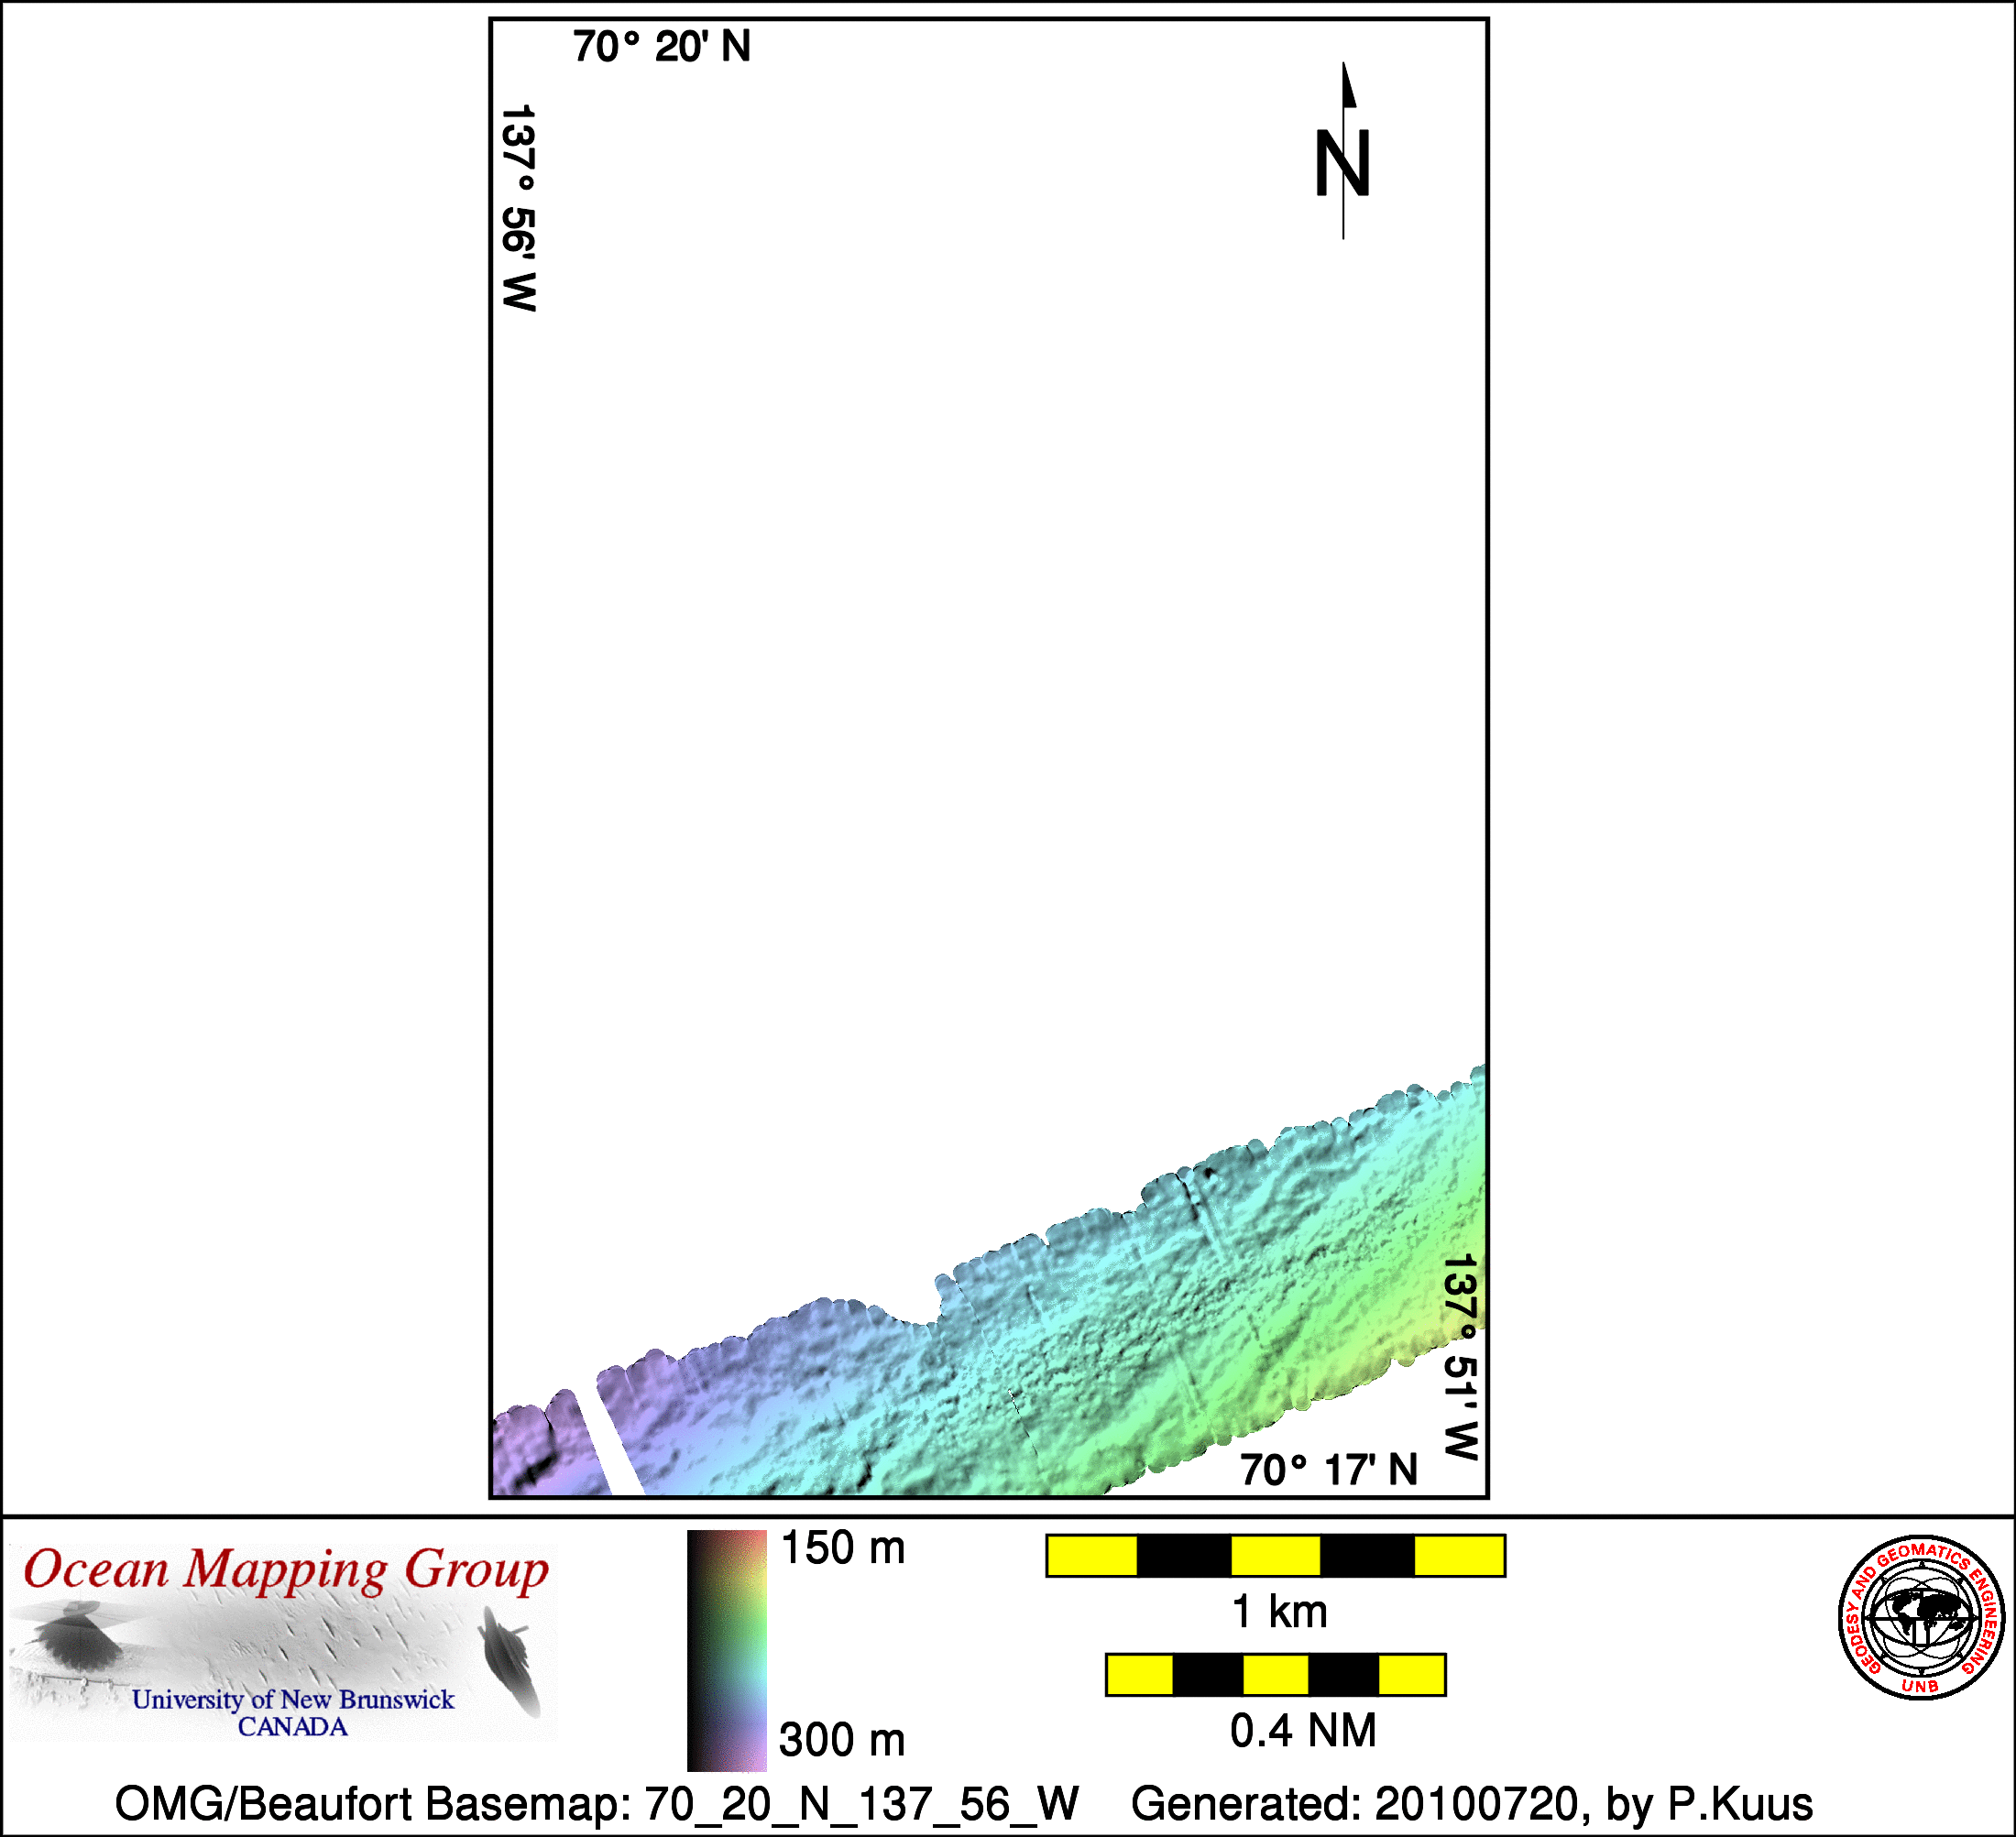
Task: Click the 70° 20' N latitude label
Action: (661, 47)
